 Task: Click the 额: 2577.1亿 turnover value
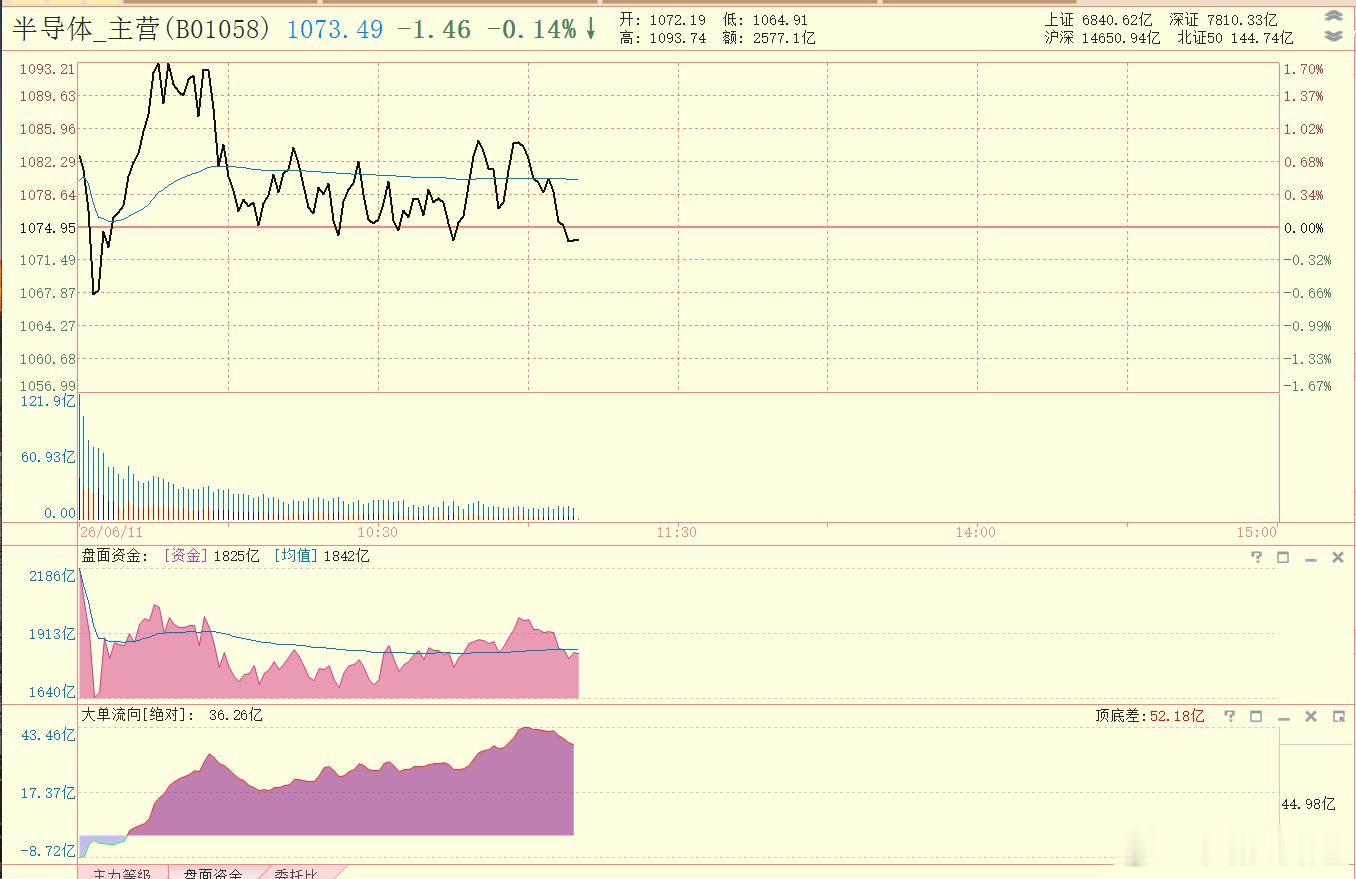(769, 38)
